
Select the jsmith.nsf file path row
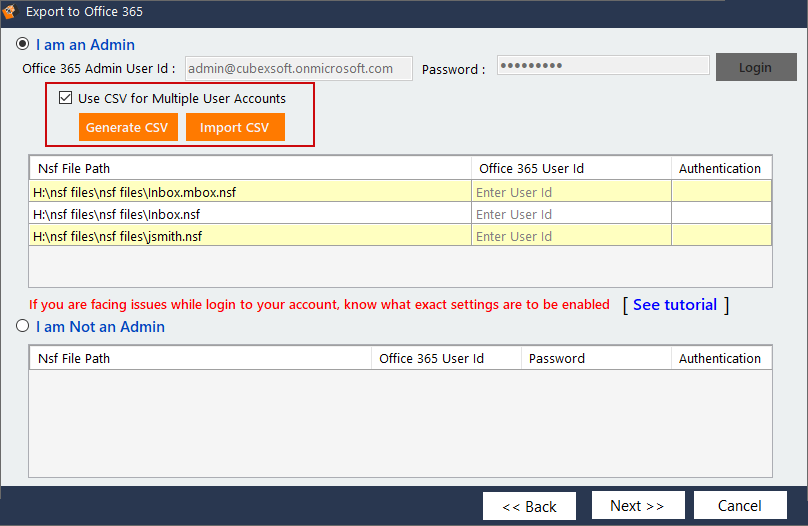click(x=250, y=237)
